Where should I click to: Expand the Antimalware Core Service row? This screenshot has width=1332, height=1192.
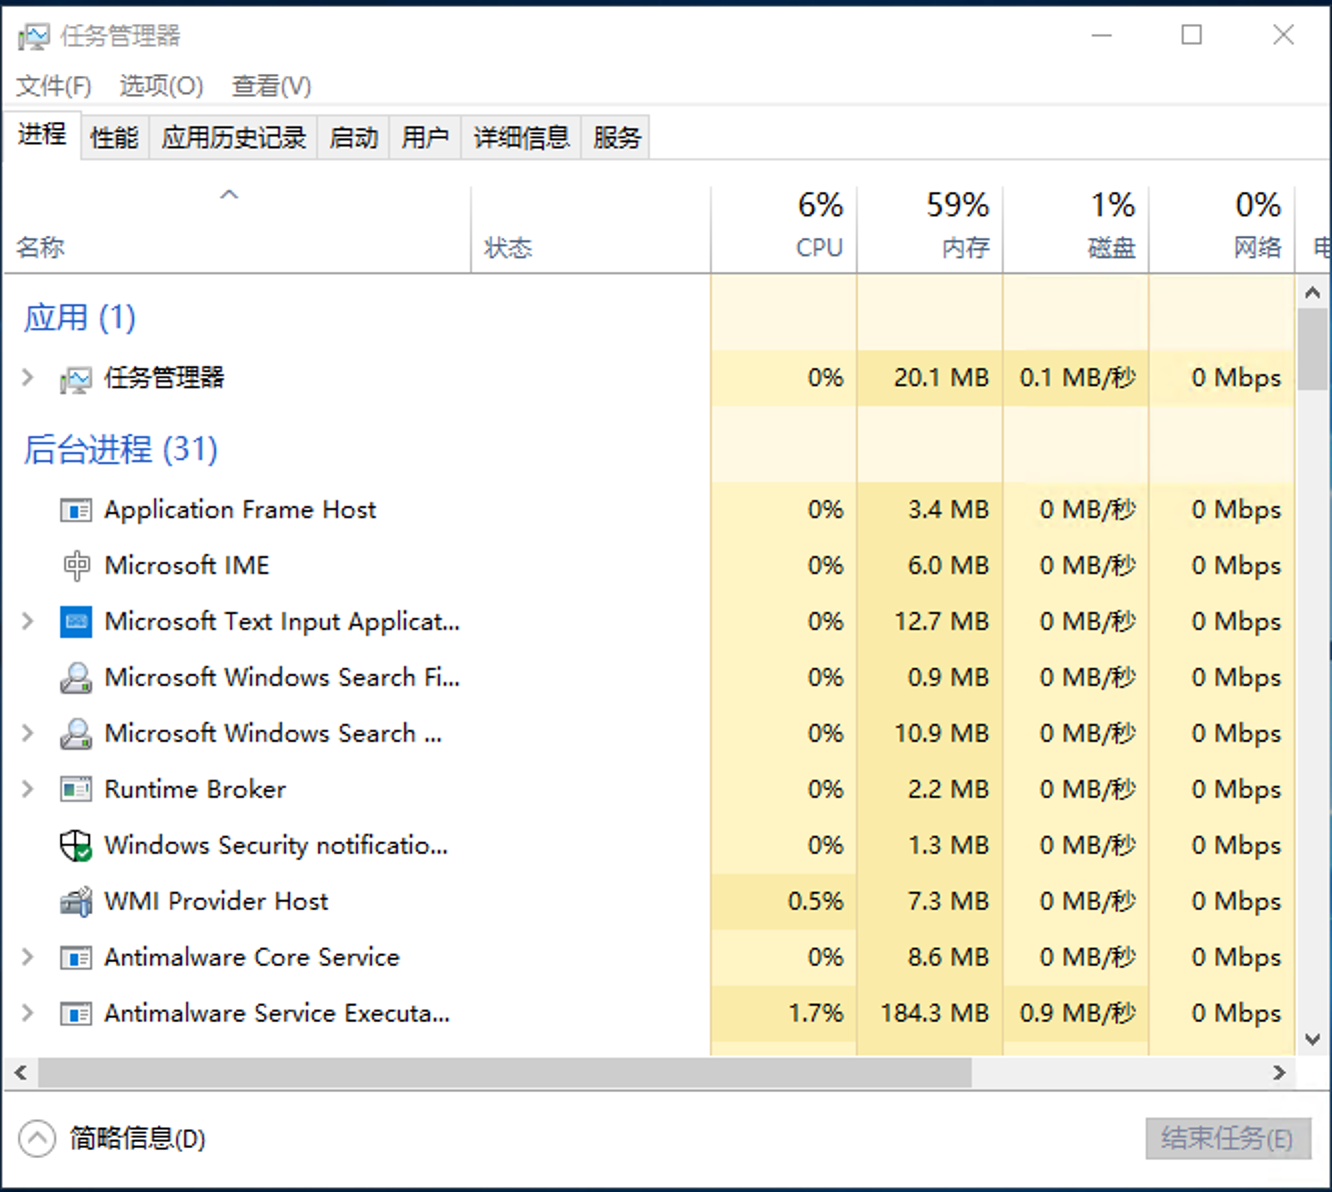click(x=28, y=958)
